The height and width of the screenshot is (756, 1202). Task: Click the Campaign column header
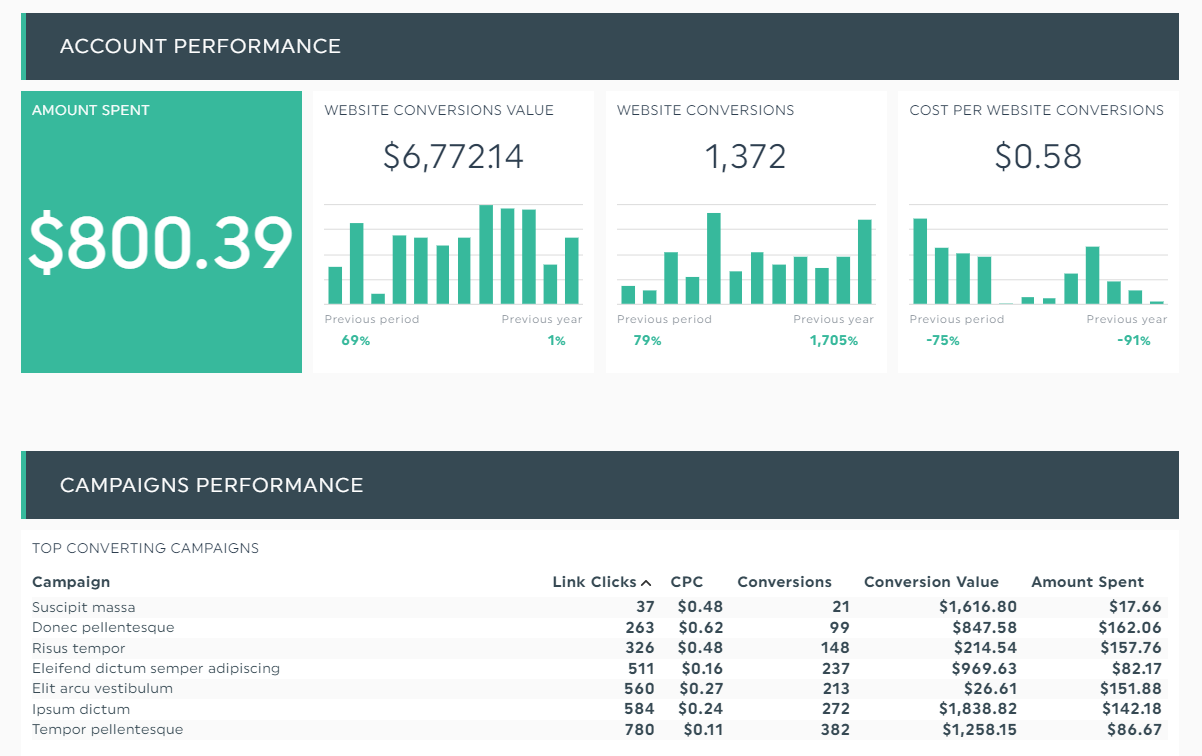[71, 582]
